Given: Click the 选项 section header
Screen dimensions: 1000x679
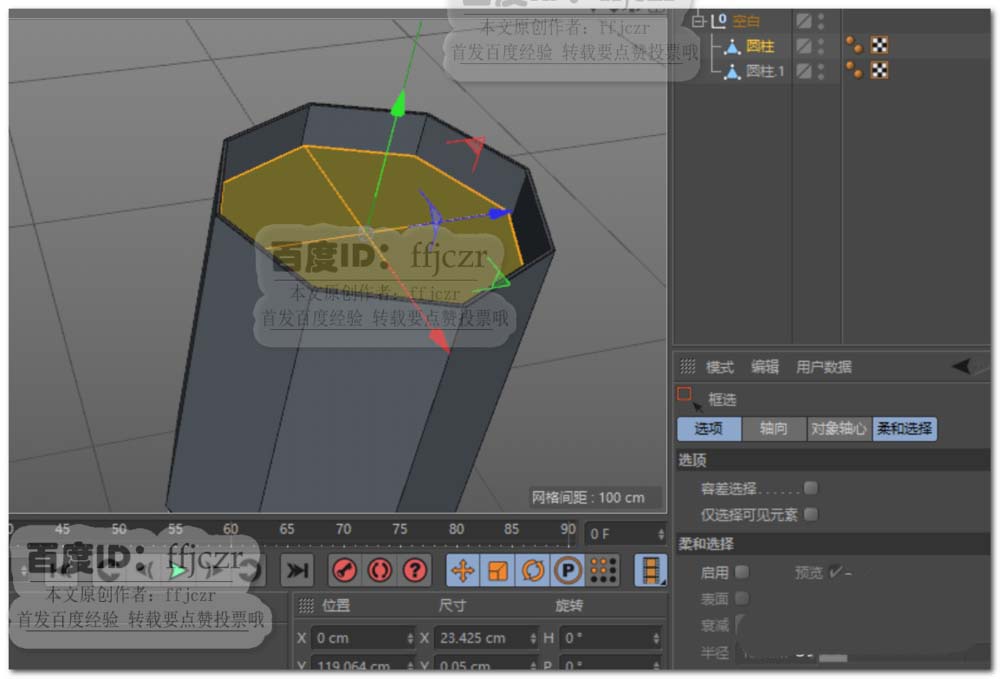Looking at the screenshot, I should click(832, 460).
